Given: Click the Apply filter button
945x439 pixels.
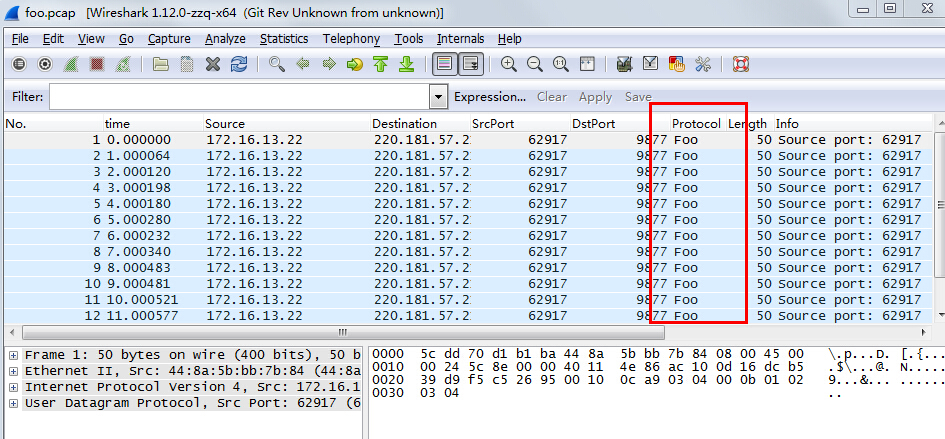Looking at the screenshot, I should pyautogui.click(x=595, y=97).
